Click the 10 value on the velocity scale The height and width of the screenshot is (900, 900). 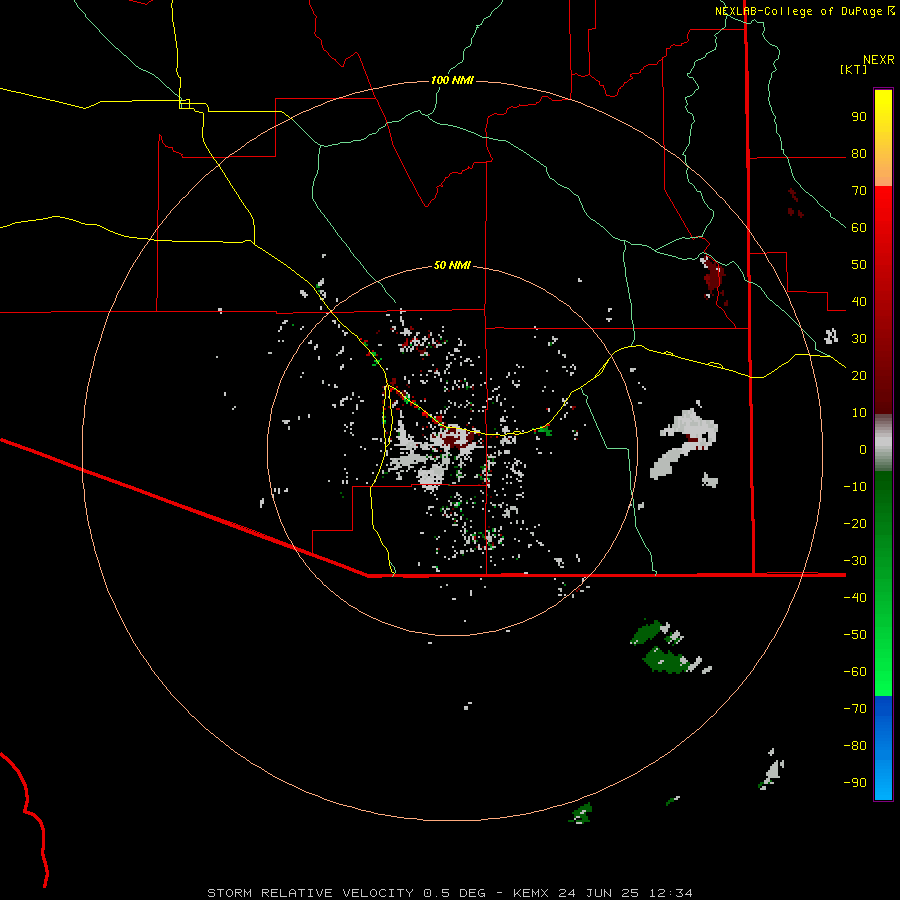coord(859,413)
